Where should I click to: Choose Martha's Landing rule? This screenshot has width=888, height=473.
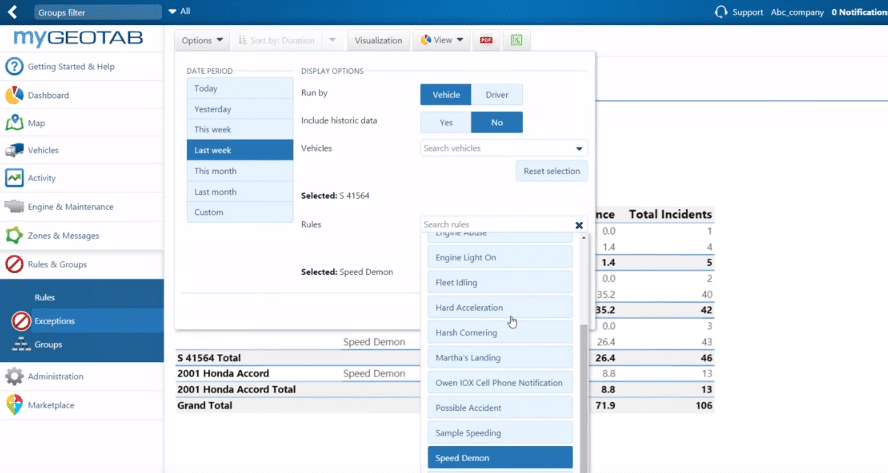[500, 357]
